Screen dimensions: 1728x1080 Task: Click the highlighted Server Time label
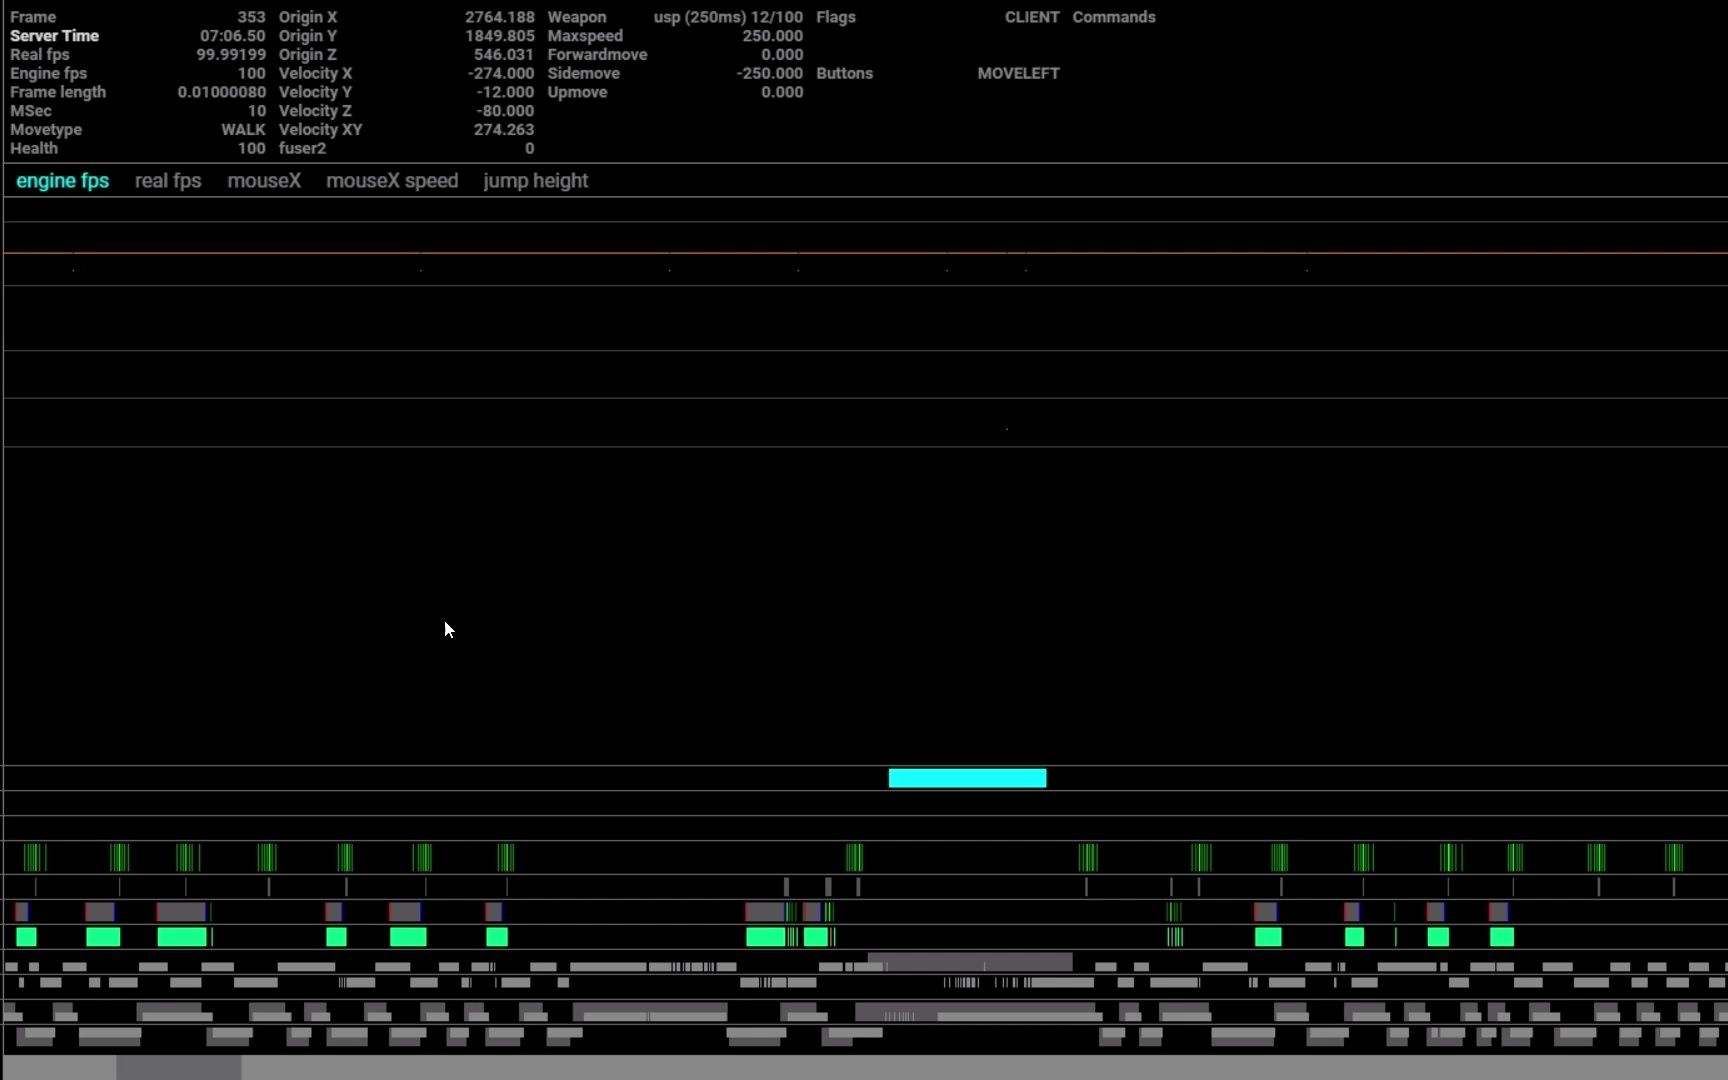54,36
